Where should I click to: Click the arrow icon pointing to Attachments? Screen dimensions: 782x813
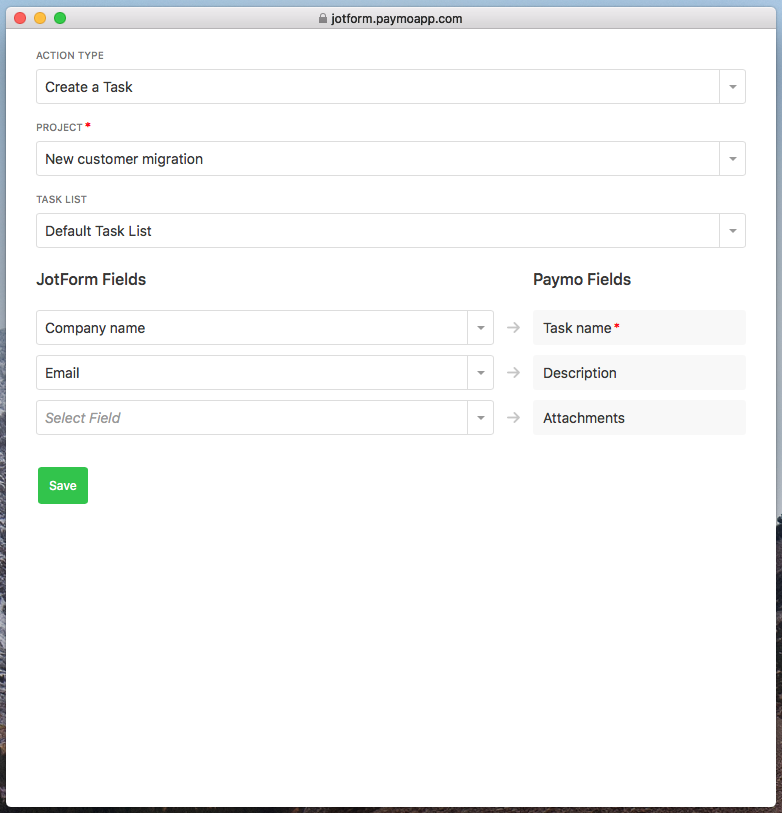pos(513,417)
